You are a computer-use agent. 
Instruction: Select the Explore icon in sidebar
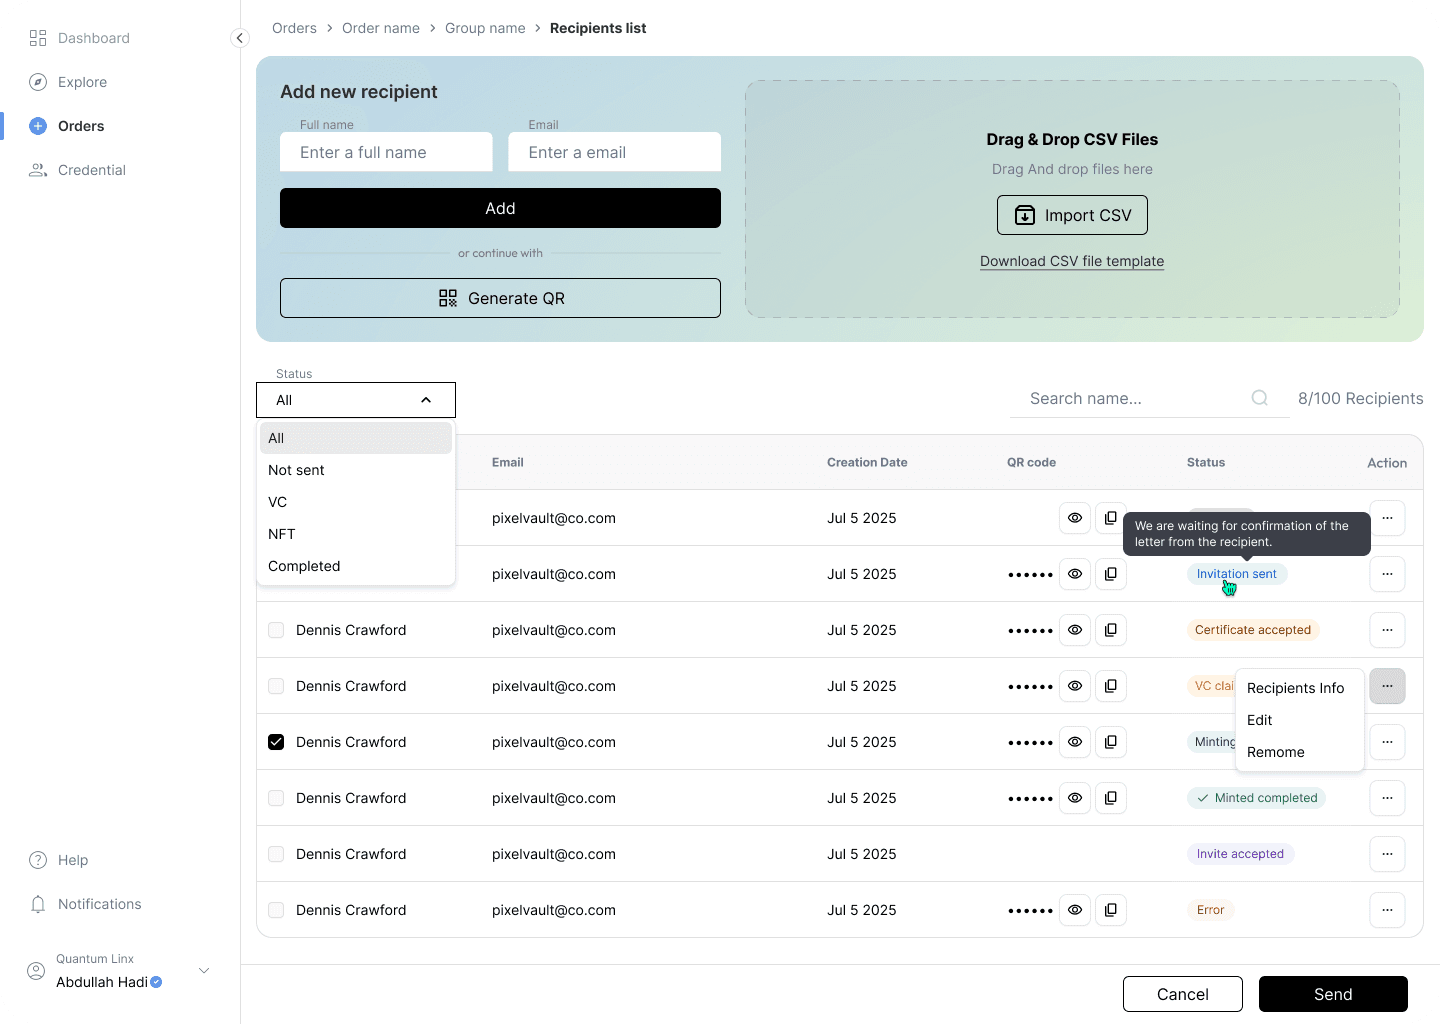click(37, 82)
